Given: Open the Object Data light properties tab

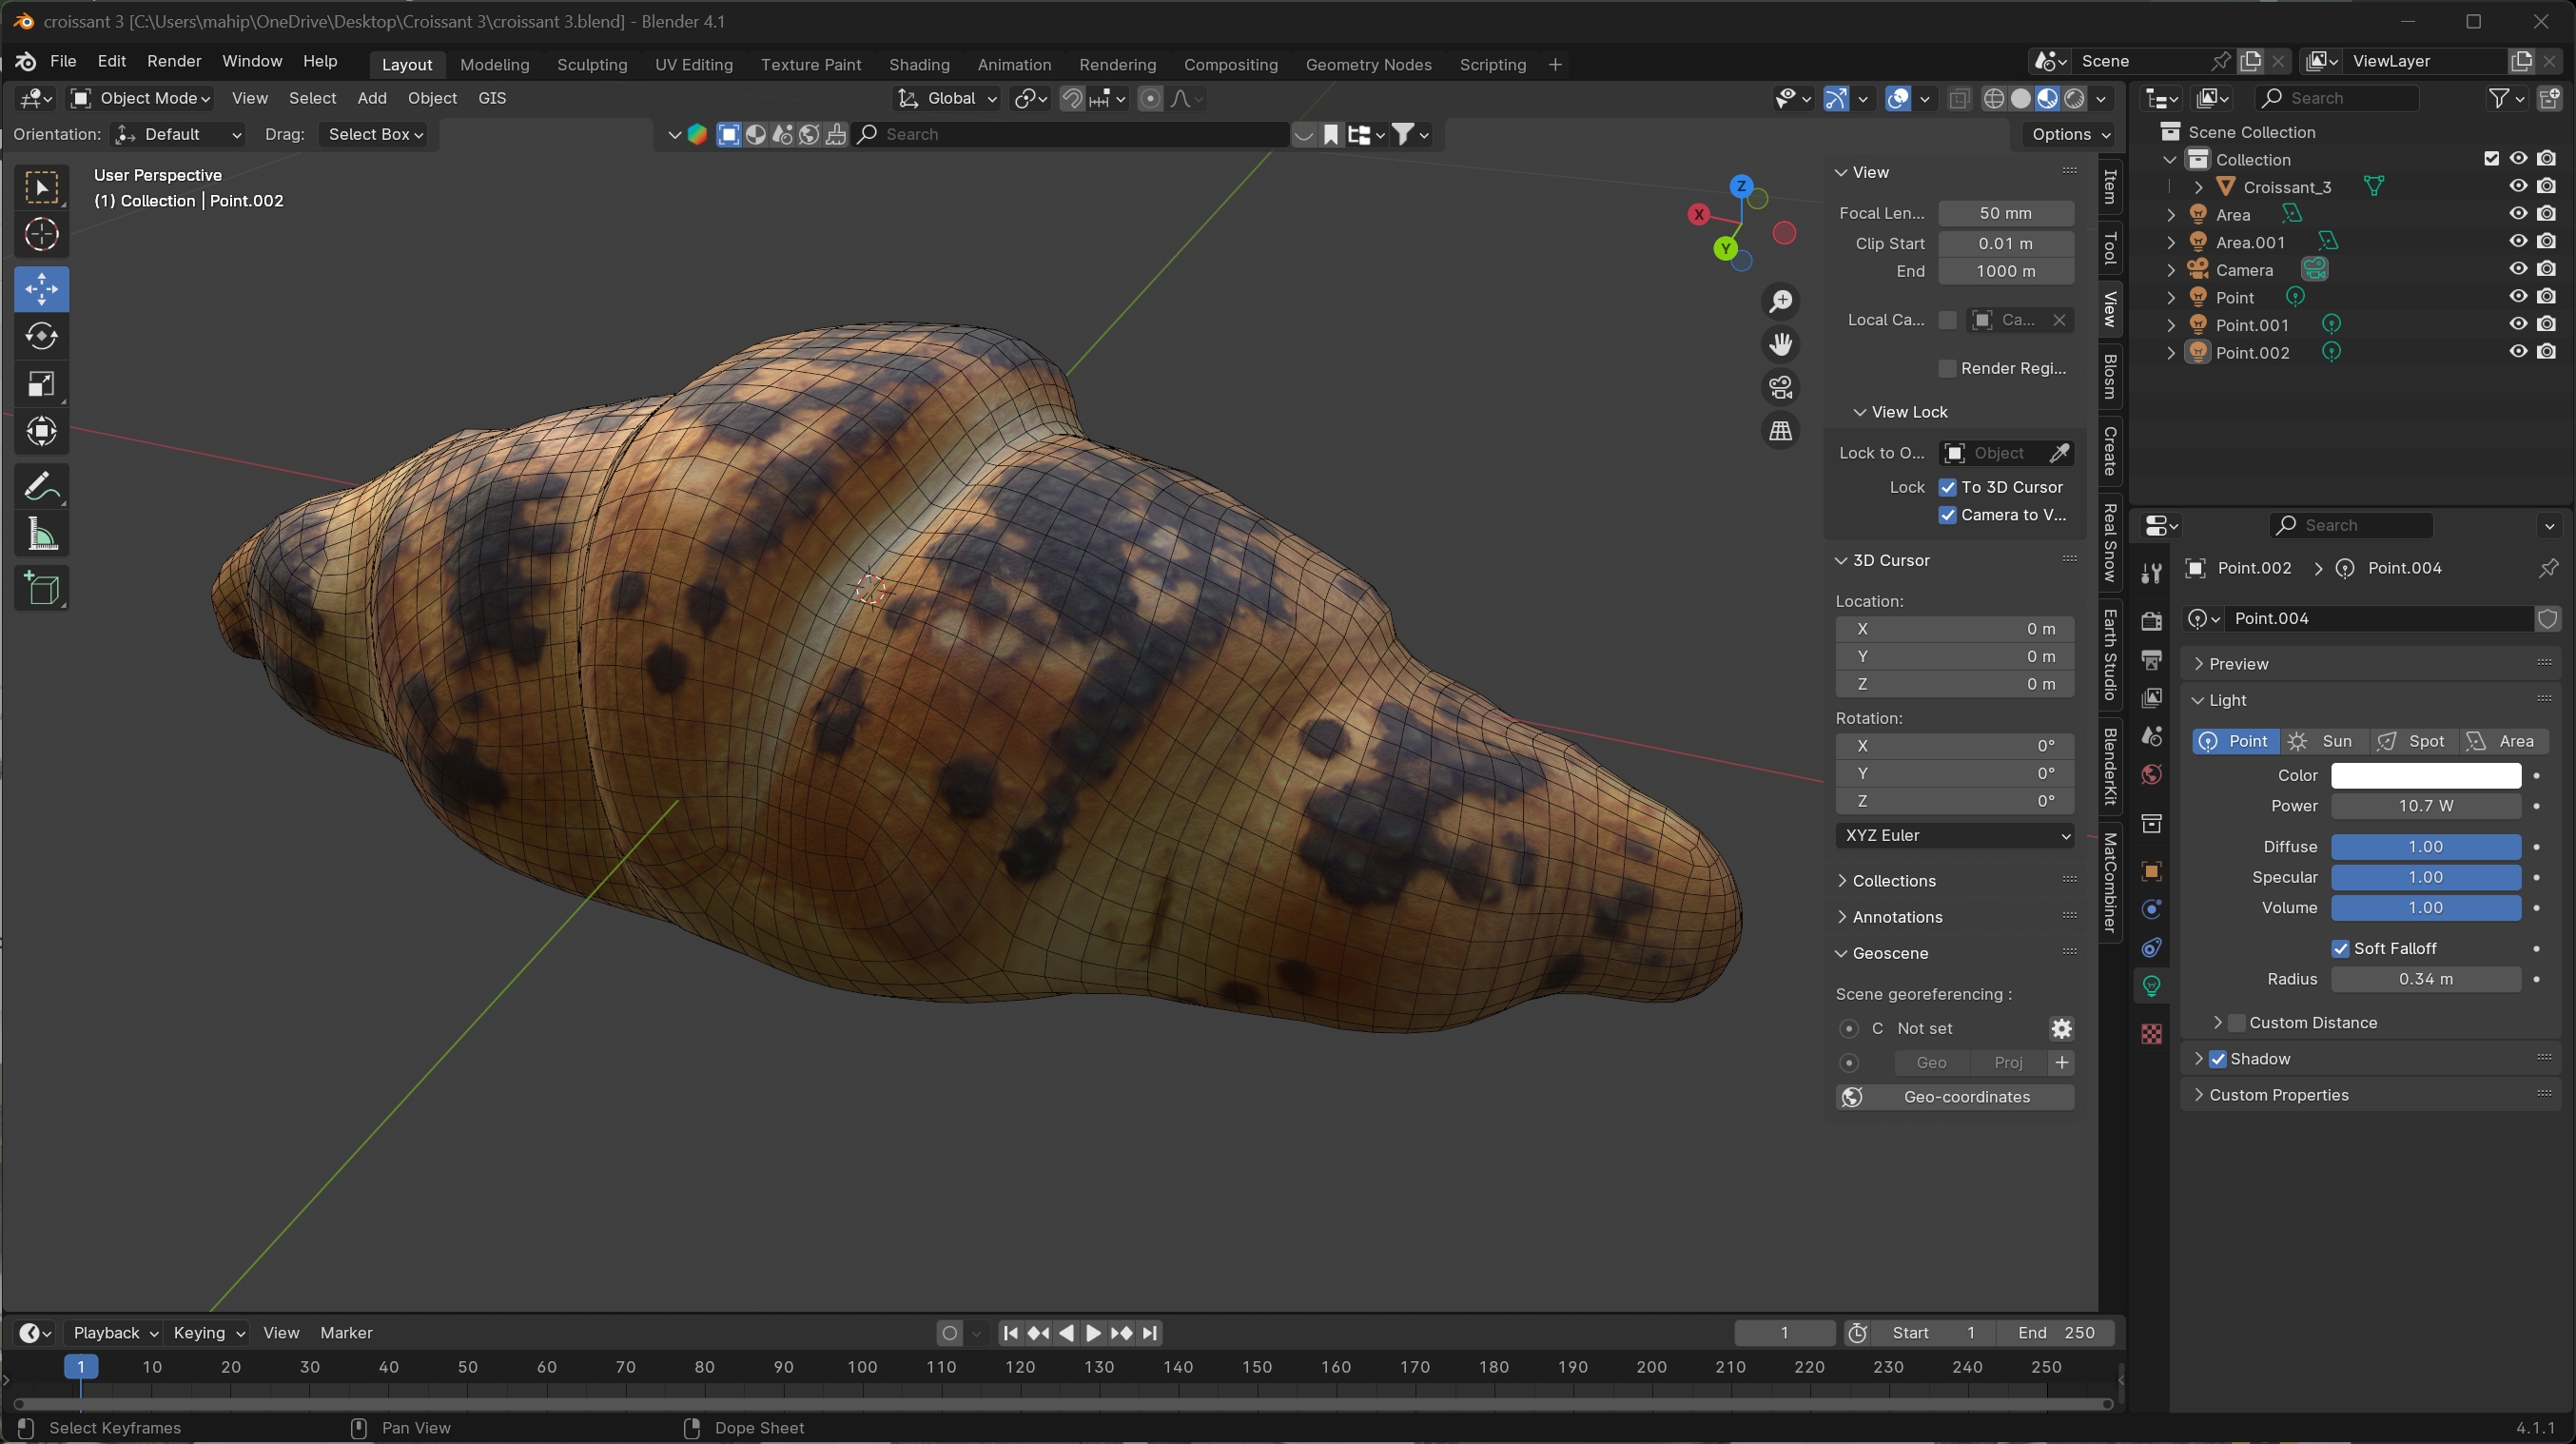Looking at the screenshot, I should [2152, 986].
